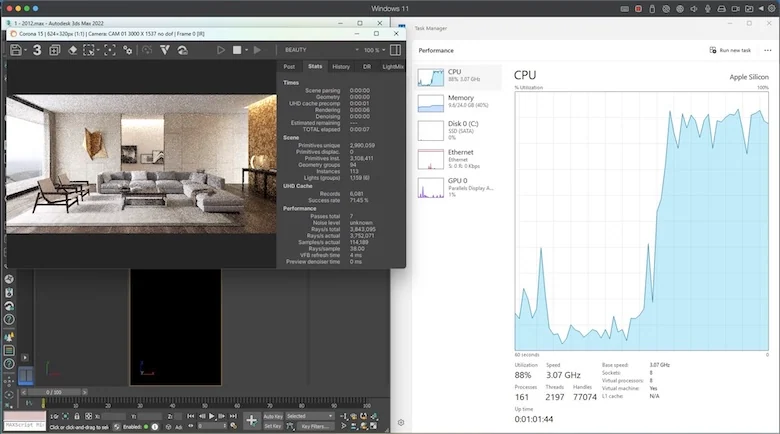This screenshot has width=780, height=434.
Task: Click the Y coordinate input field
Action: [x=150, y=416]
